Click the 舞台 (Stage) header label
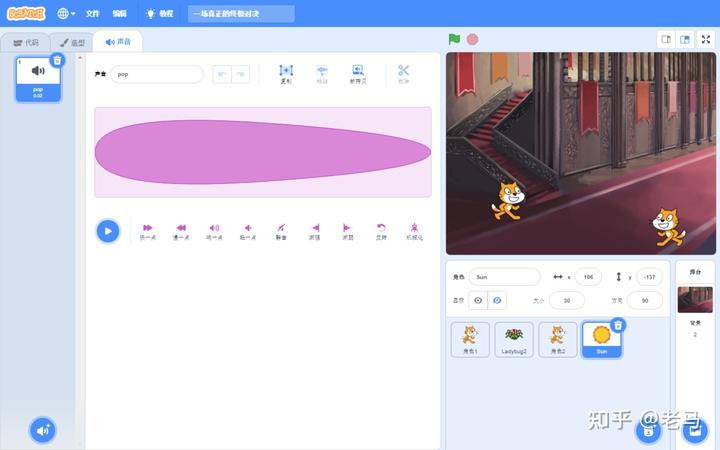This screenshot has height=450, width=720. (x=695, y=272)
